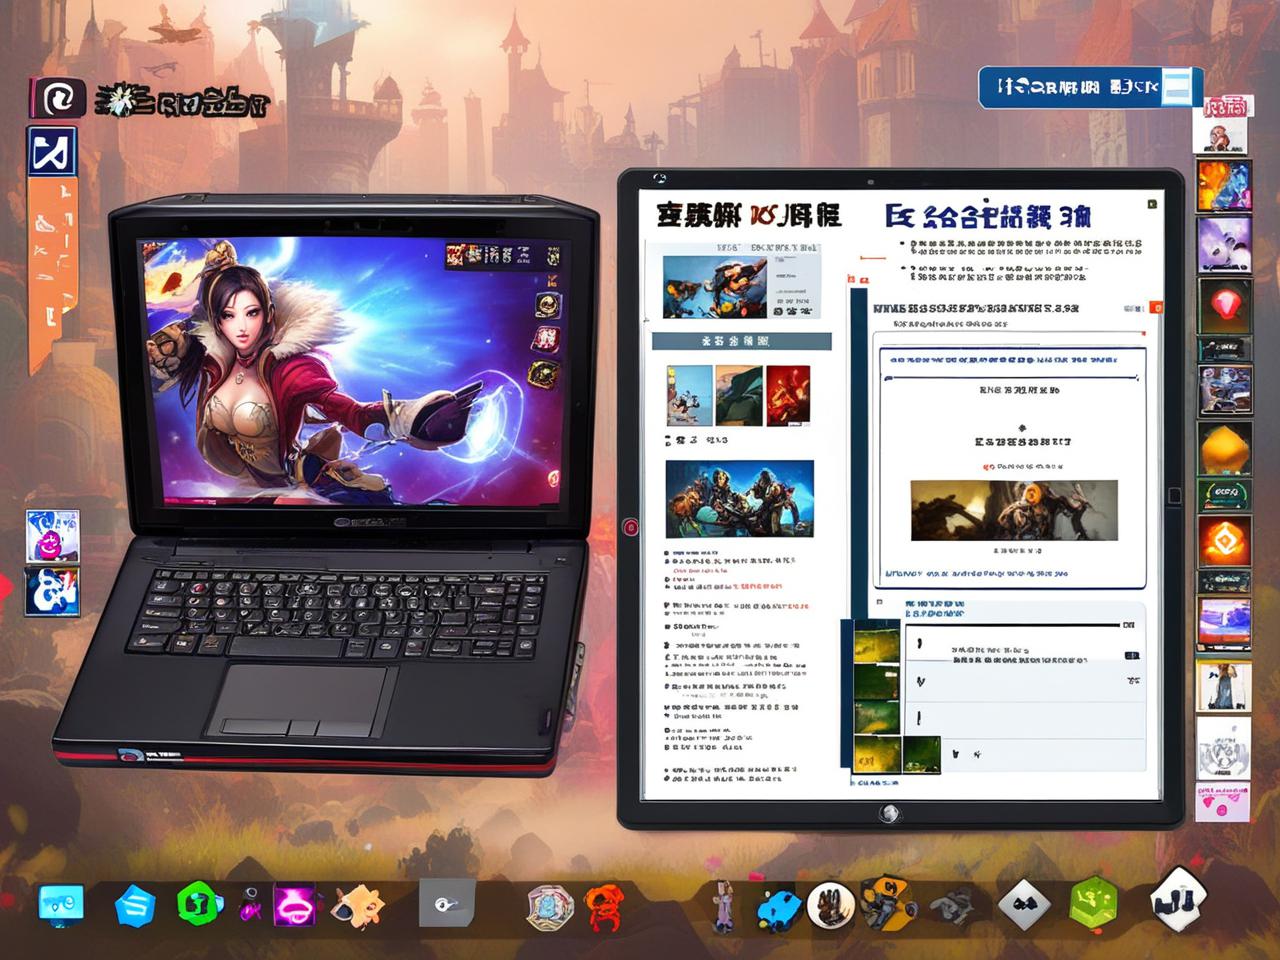Screen dimensions: 1280x960
Task: Open the blue shield dock icon
Action: coord(137,906)
